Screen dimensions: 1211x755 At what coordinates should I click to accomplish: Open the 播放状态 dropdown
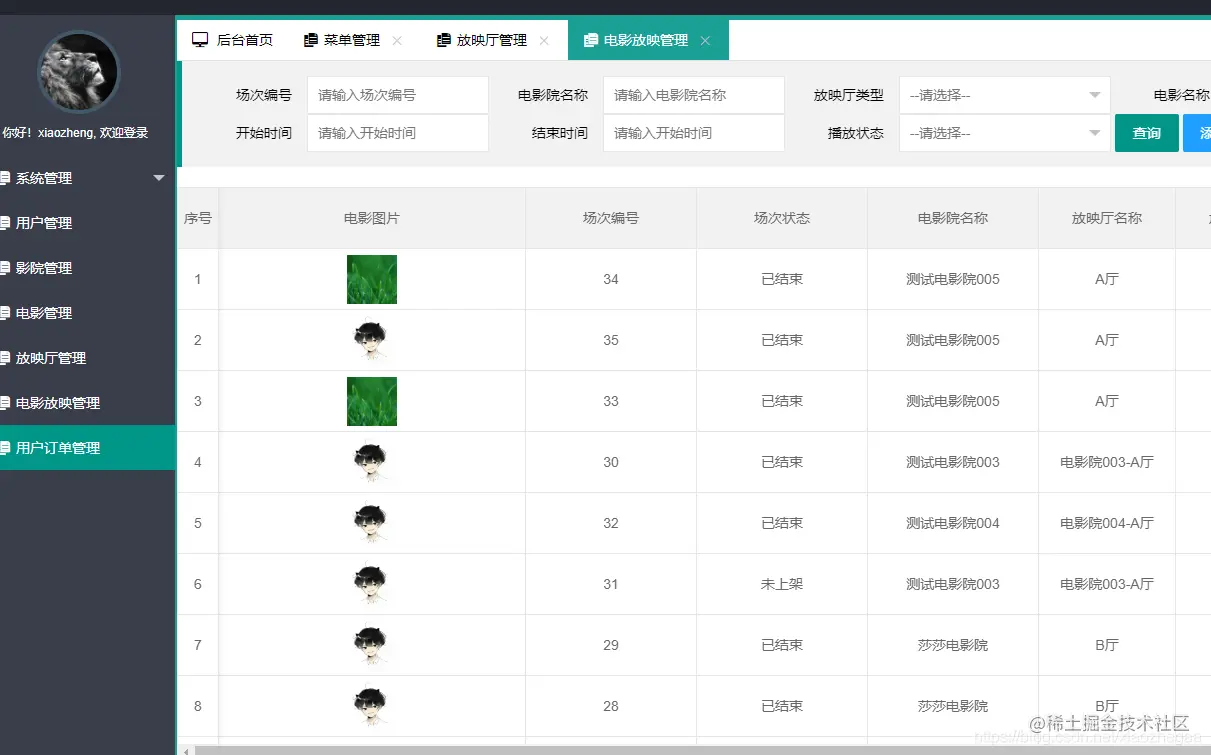[x=1003, y=132]
